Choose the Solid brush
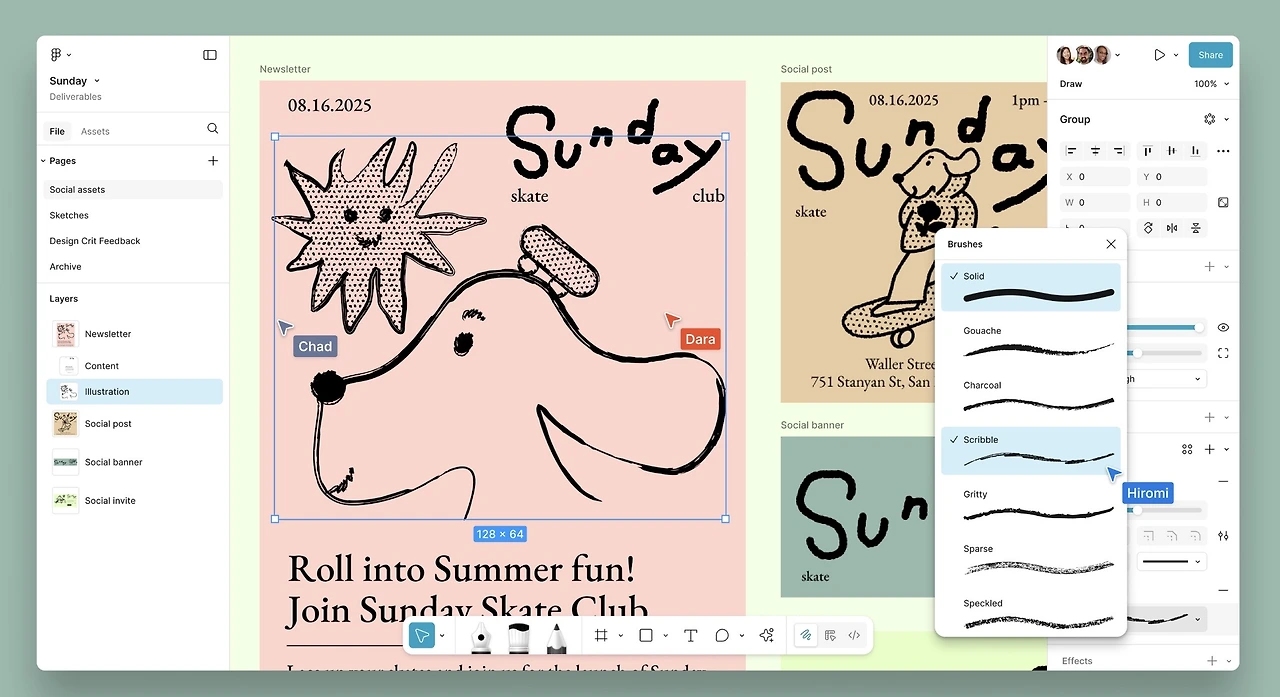The image size is (1280, 697). pyautogui.click(x=1031, y=287)
